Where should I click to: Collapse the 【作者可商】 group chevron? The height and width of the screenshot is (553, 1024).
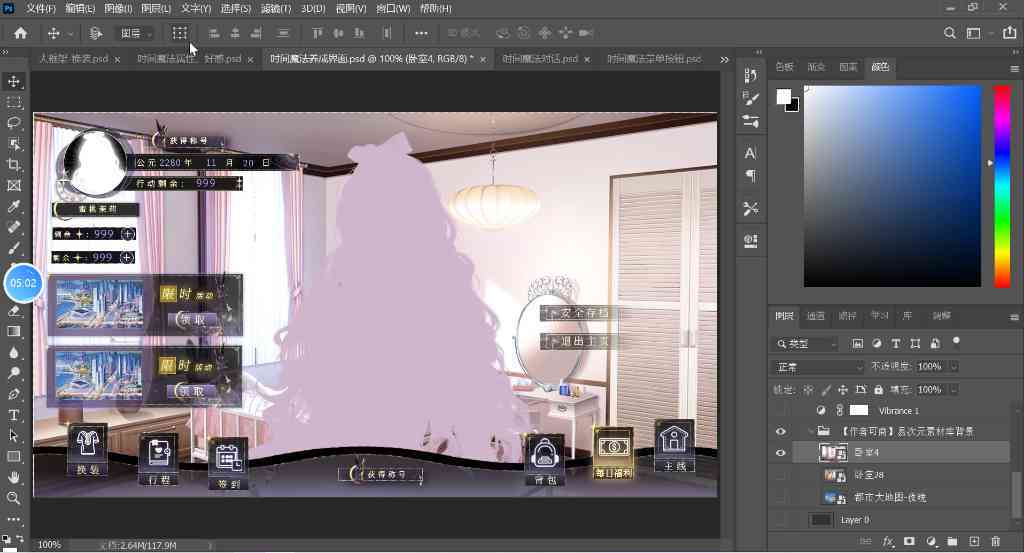[x=810, y=432]
